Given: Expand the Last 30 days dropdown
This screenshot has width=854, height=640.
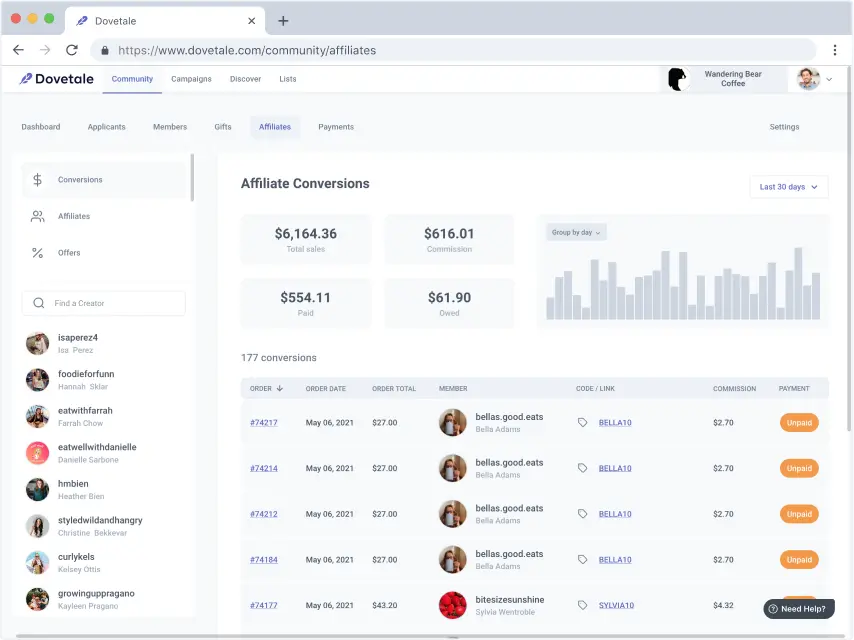Looking at the screenshot, I should [788, 187].
